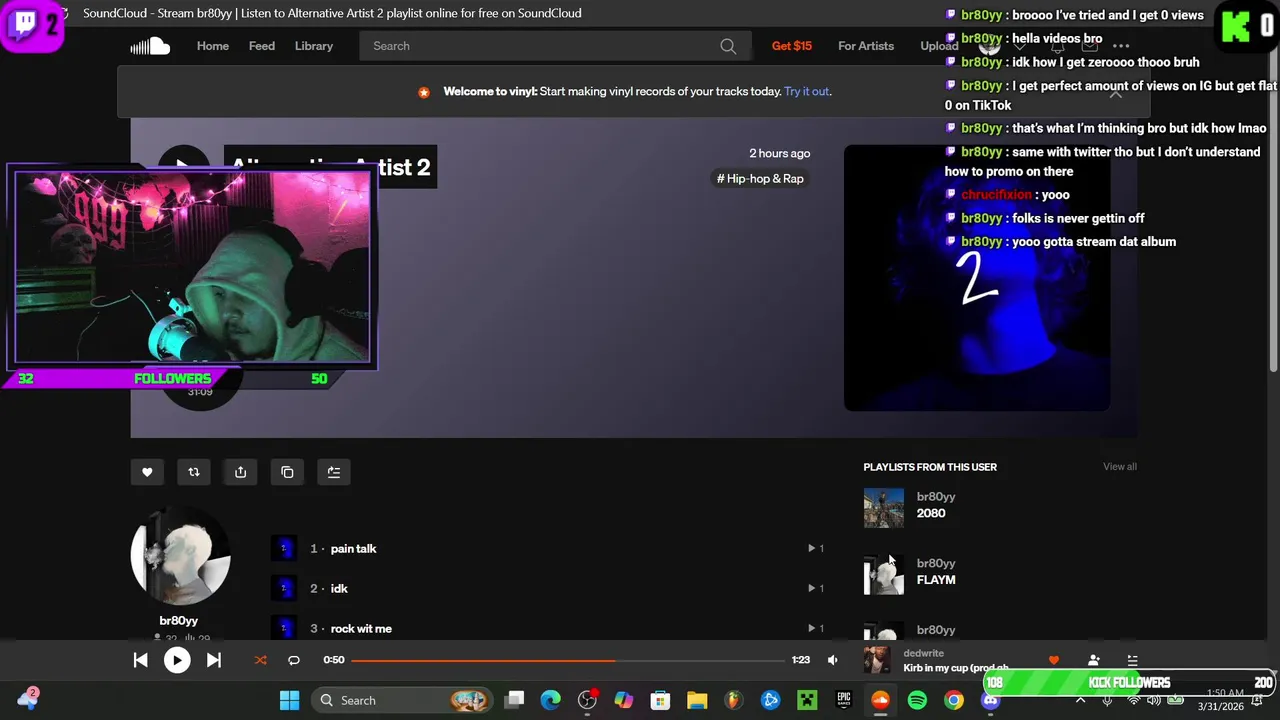This screenshot has width=1280, height=720.
Task: Click View all playlists link
Action: coord(1120,467)
